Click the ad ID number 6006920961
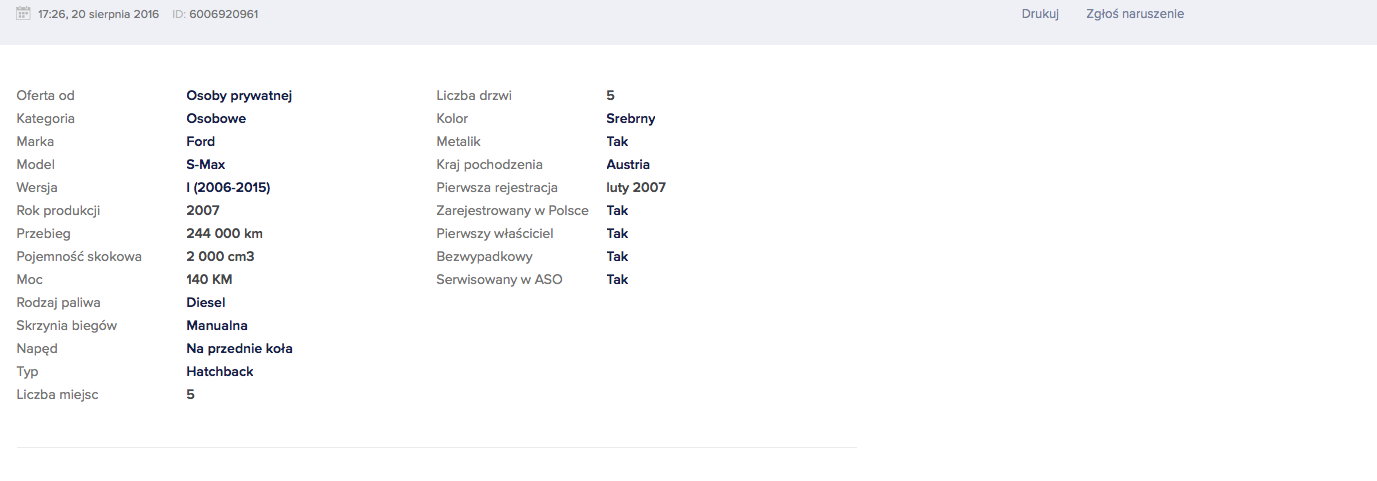 (x=224, y=14)
